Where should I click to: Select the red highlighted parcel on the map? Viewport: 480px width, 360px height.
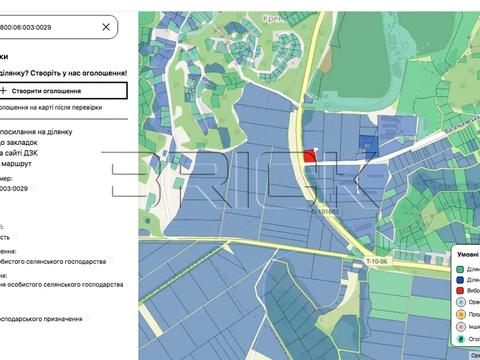click(x=309, y=156)
